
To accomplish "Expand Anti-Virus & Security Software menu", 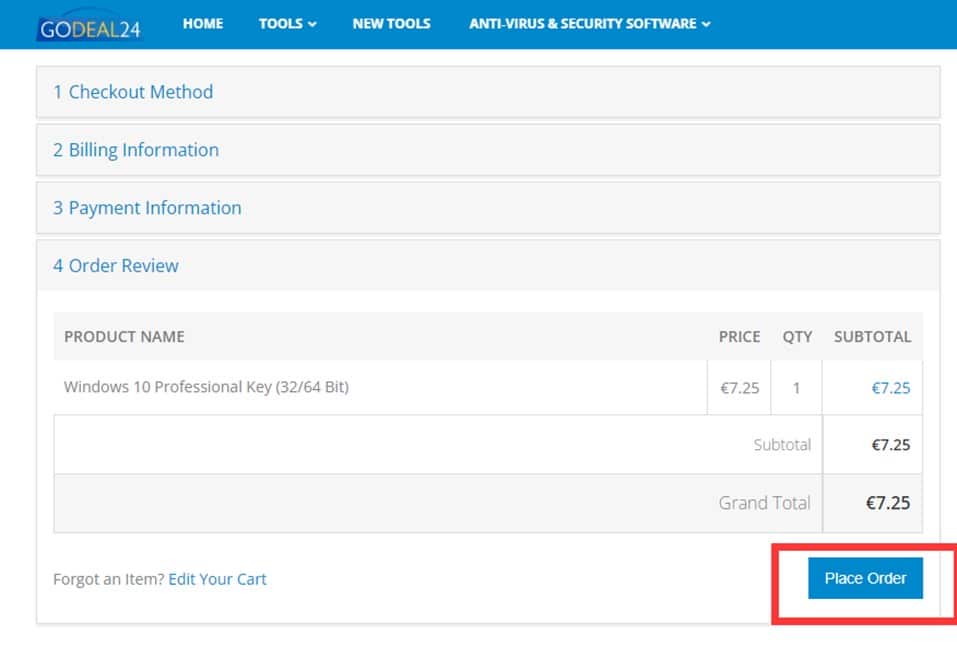I will tap(589, 23).
